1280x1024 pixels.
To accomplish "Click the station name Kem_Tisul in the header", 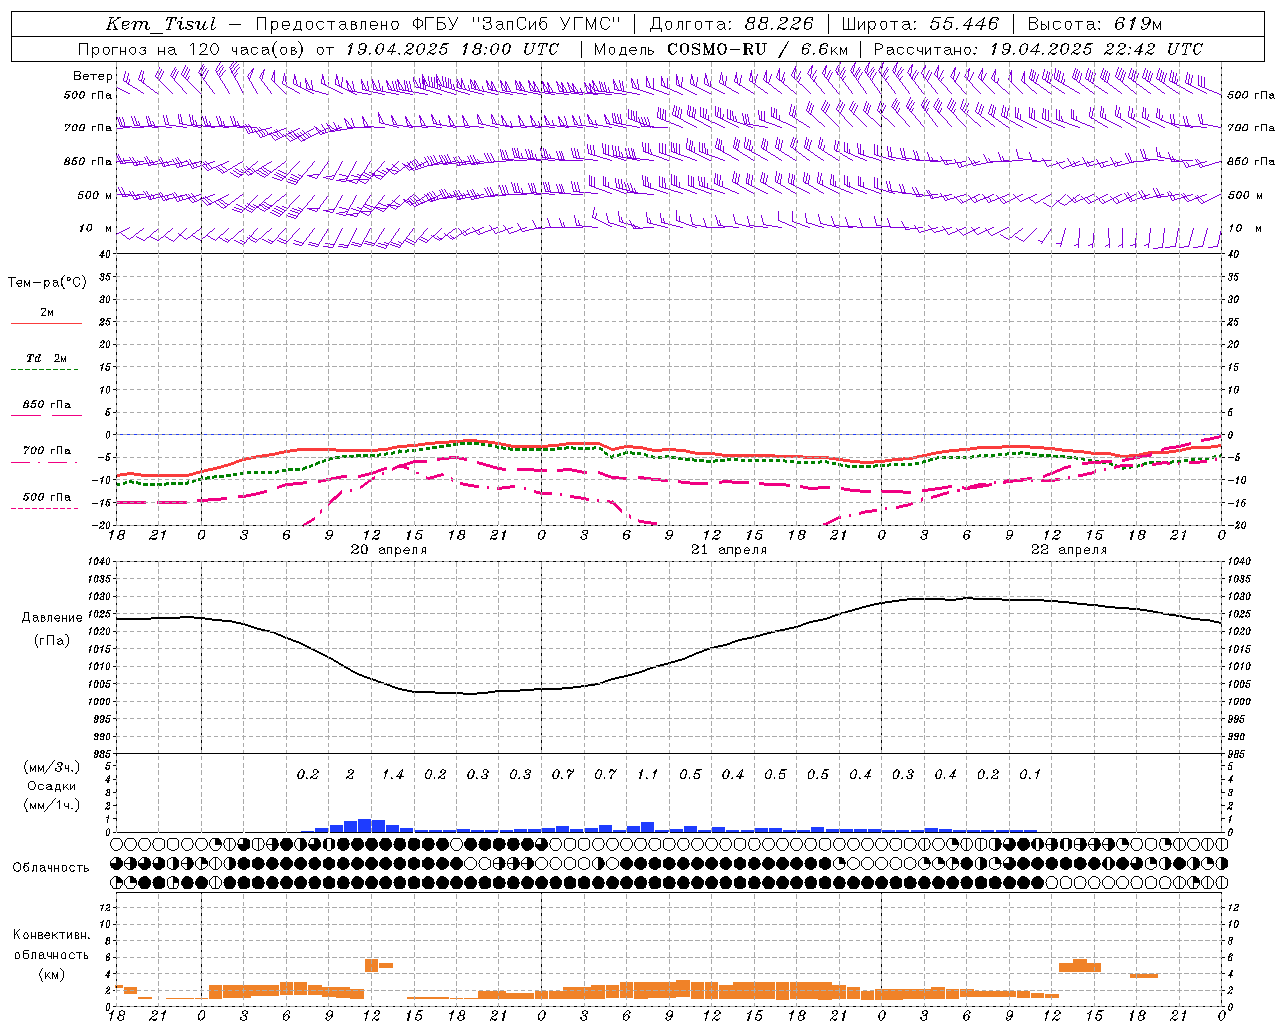I will tap(161, 25).
